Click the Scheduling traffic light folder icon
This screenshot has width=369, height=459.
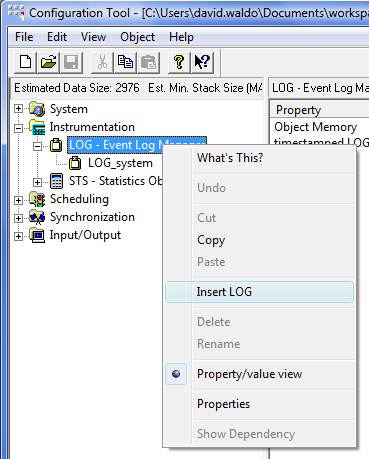click(x=37, y=199)
